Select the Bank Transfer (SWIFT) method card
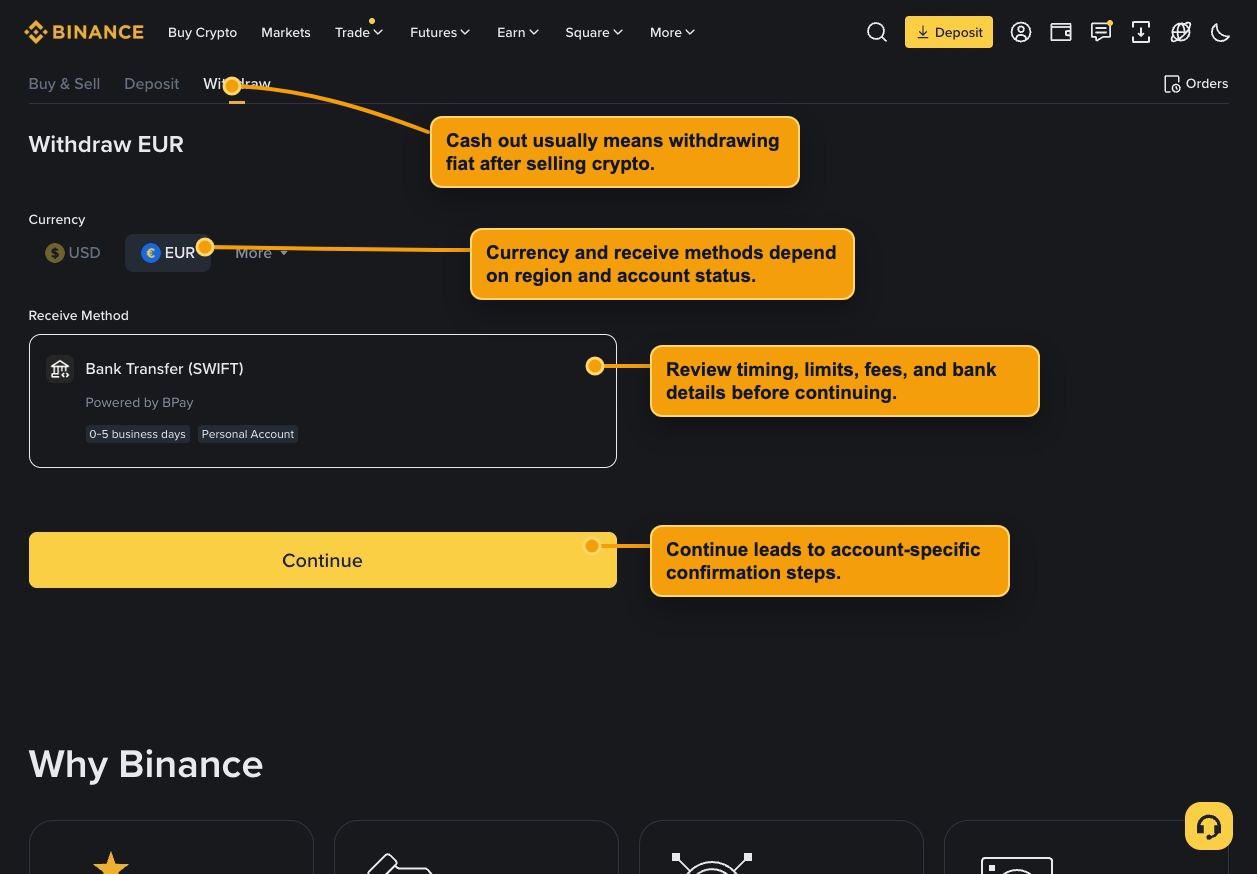Screen dimensions: 1257x874 click(322, 400)
